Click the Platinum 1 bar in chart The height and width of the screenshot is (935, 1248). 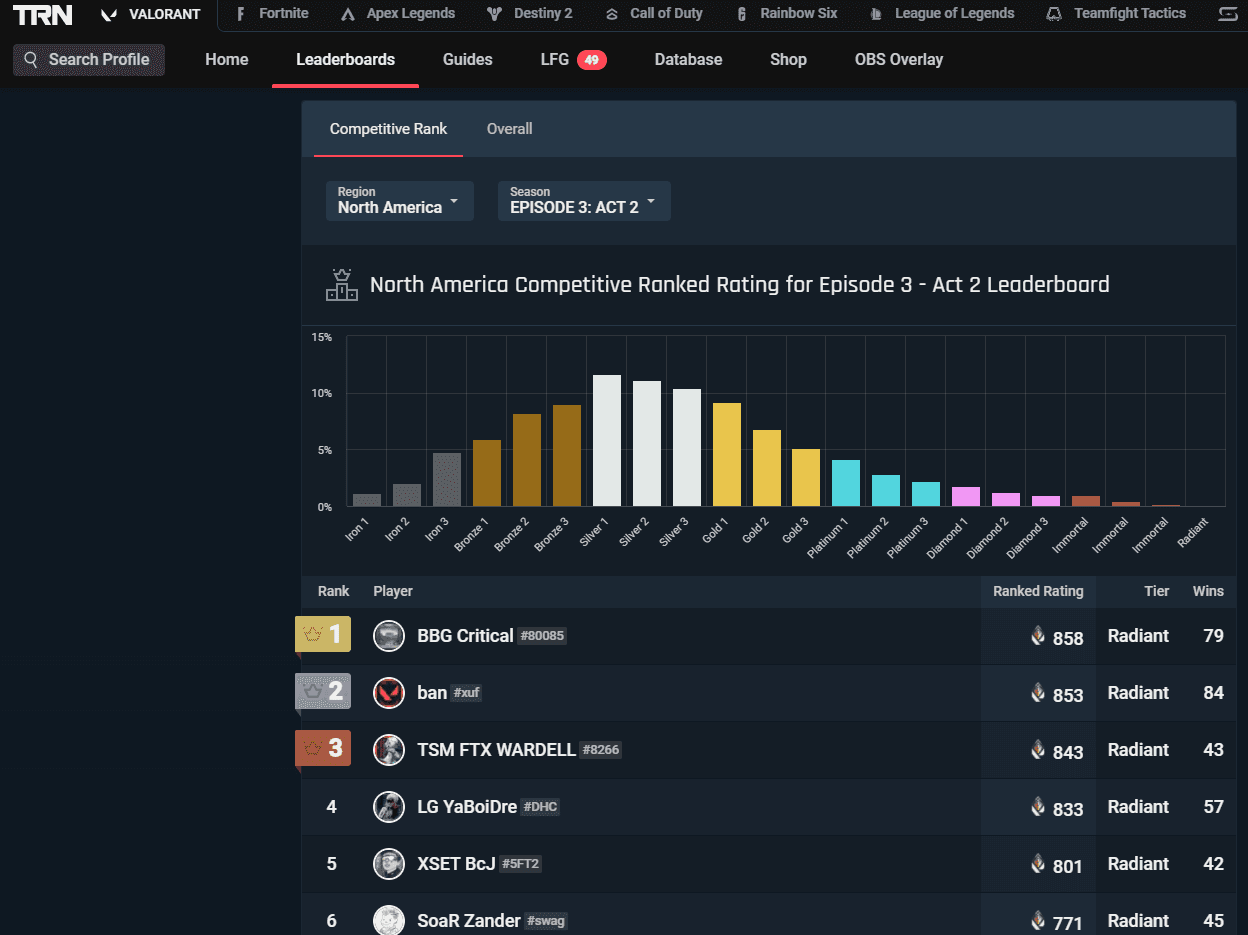pyautogui.click(x=846, y=484)
